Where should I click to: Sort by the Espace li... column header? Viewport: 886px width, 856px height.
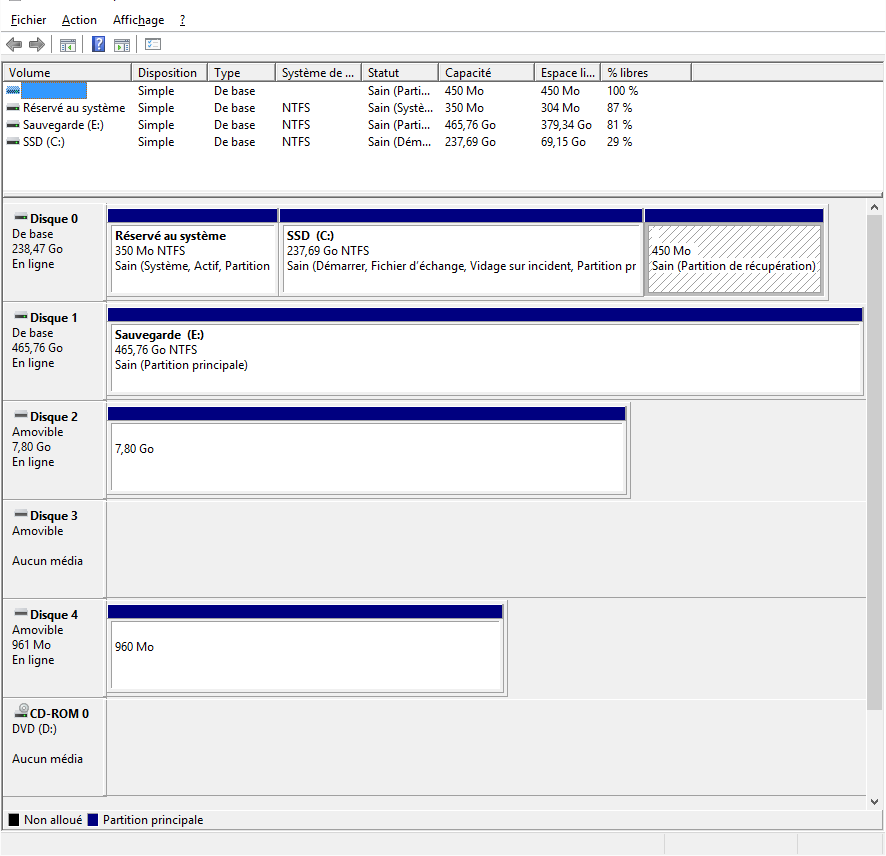pyautogui.click(x=567, y=72)
